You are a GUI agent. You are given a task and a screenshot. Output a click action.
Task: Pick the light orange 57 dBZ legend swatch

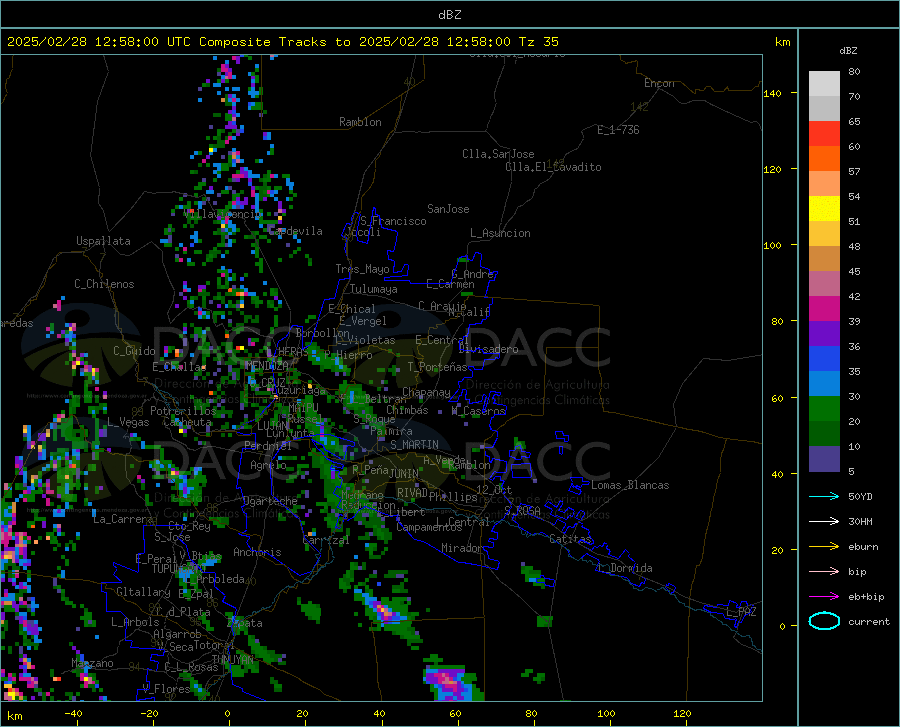(824, 184)
